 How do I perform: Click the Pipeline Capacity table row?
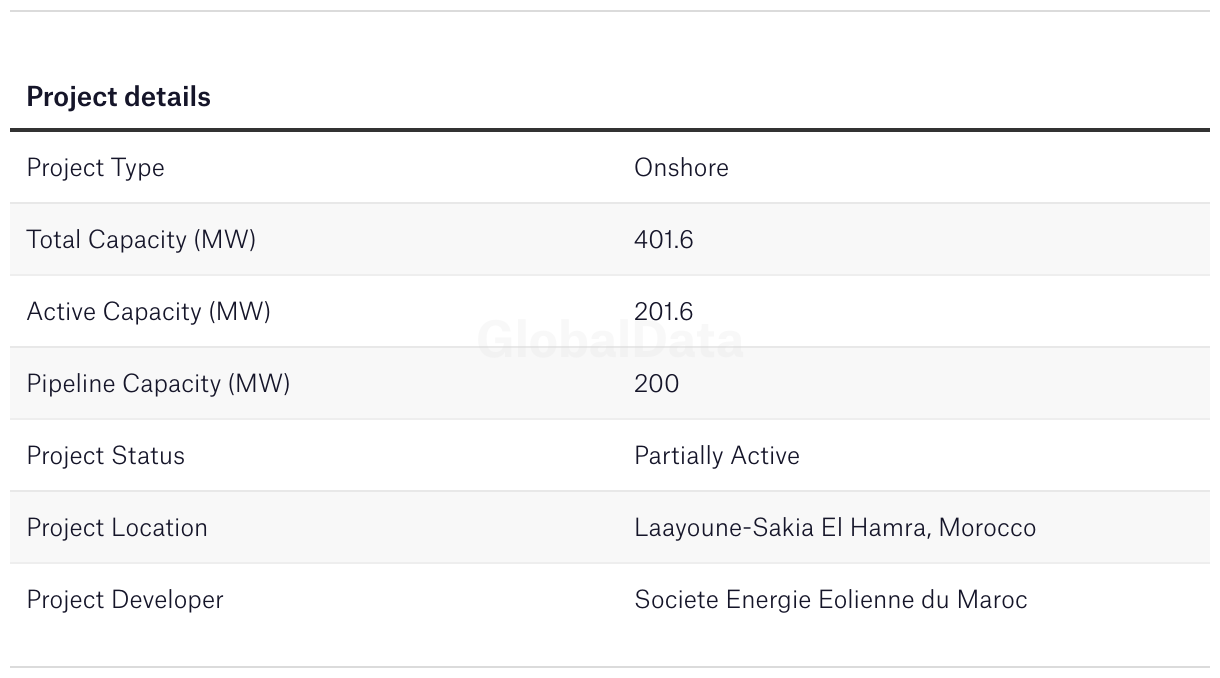(450, 383)
